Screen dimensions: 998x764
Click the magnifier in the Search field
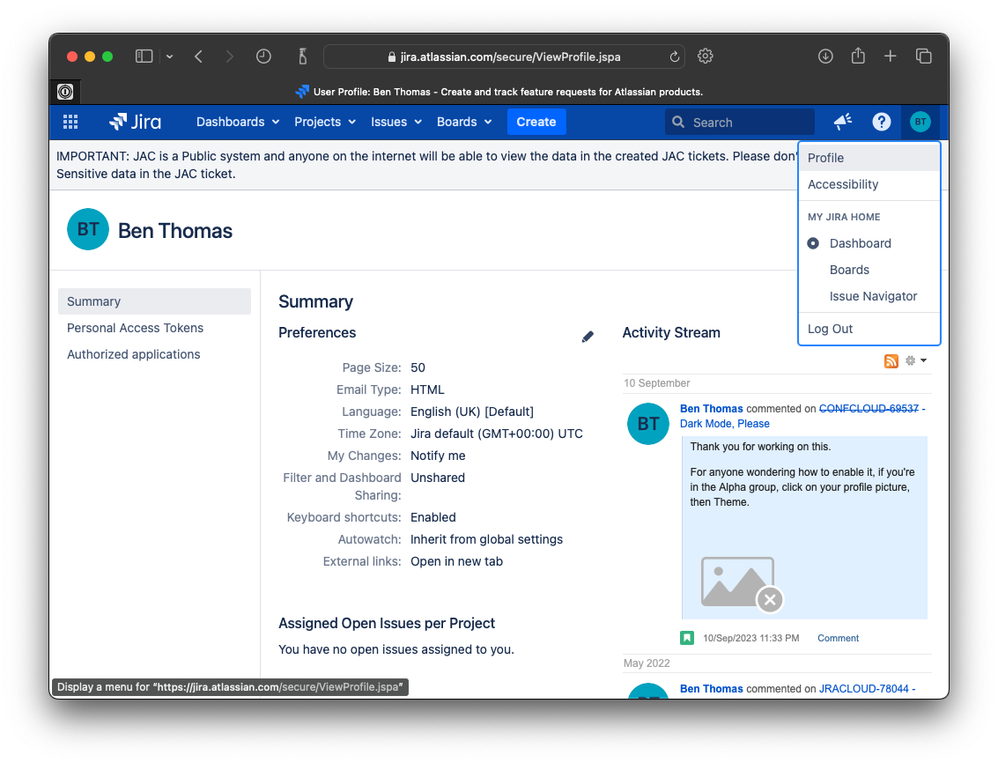pos(679,122)
